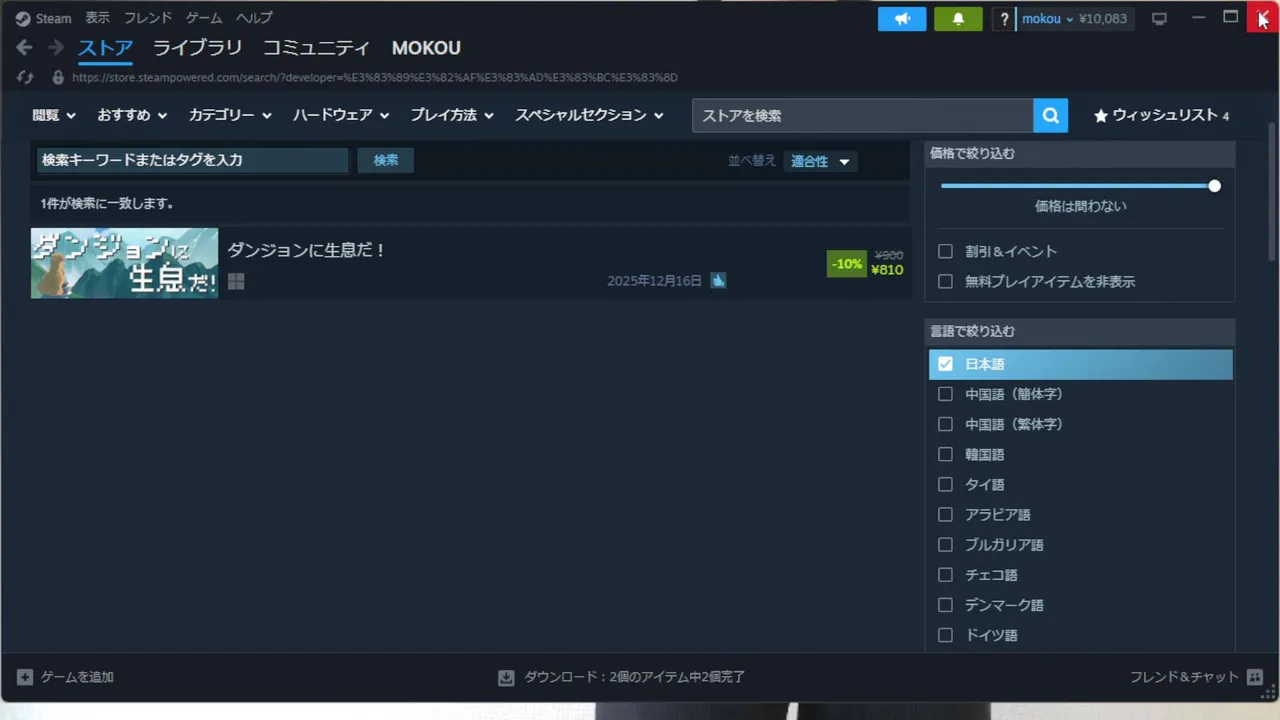Check the タイ語 language filter

(x=945, y=484)
